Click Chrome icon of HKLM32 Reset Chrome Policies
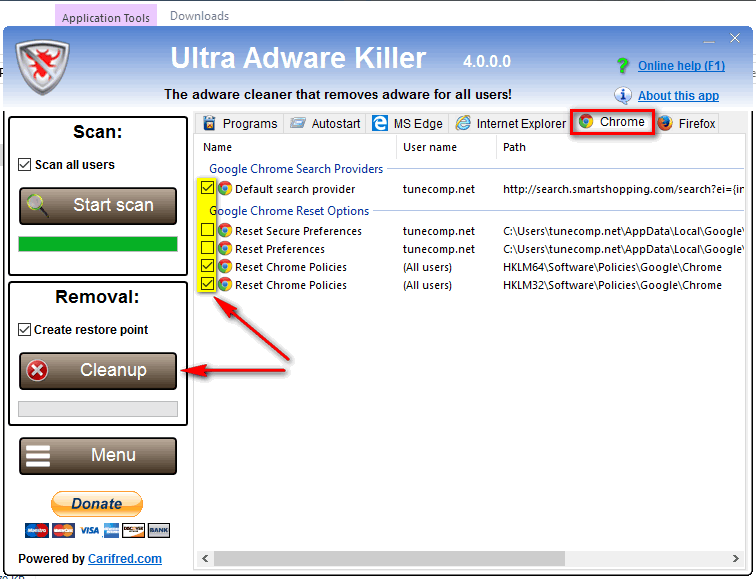756x579 pixels. click(225, 284)
